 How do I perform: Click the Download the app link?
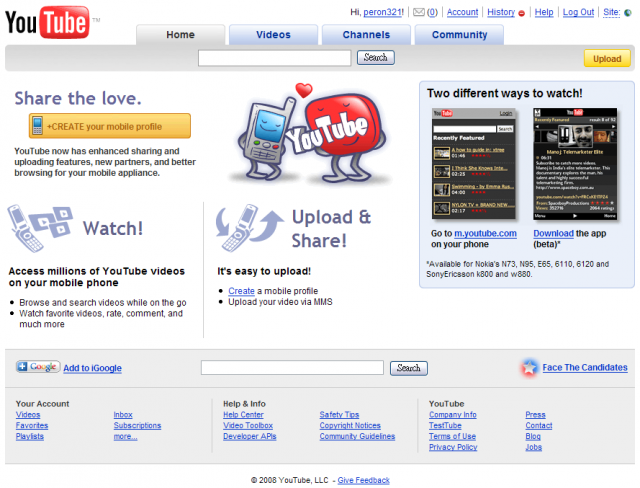coord(553,233)
